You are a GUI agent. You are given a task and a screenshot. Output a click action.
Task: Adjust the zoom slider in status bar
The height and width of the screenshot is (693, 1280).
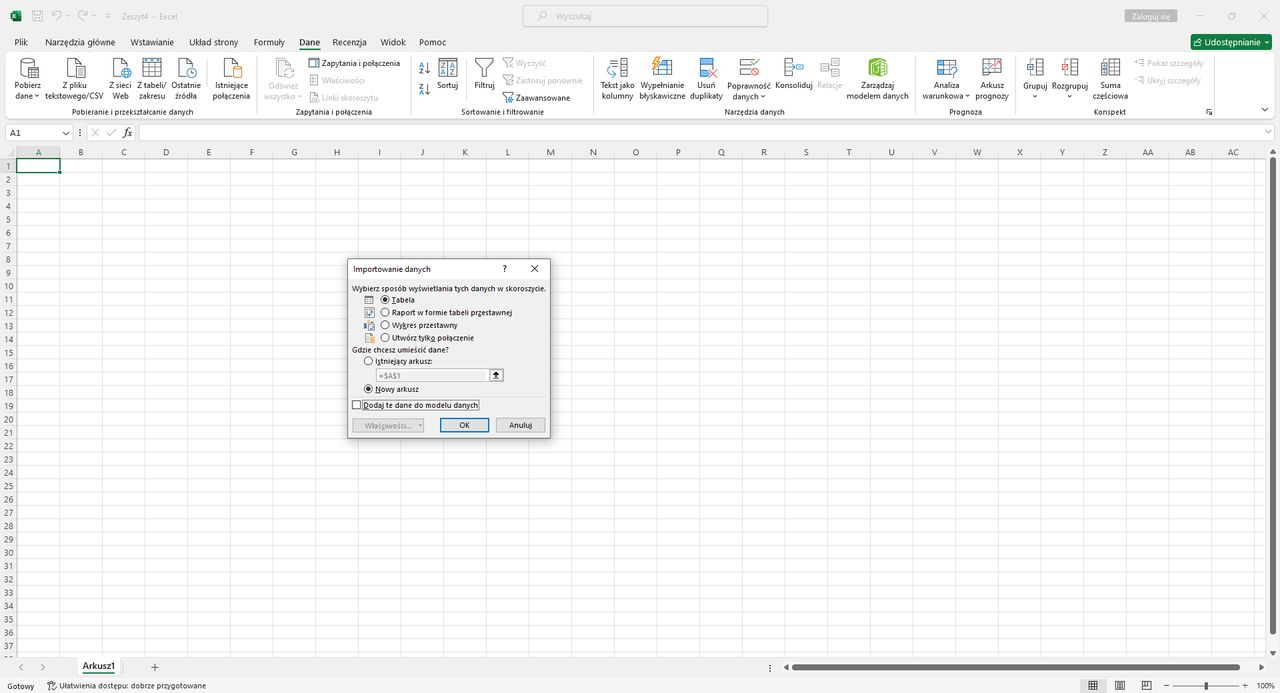(1206, 686)
